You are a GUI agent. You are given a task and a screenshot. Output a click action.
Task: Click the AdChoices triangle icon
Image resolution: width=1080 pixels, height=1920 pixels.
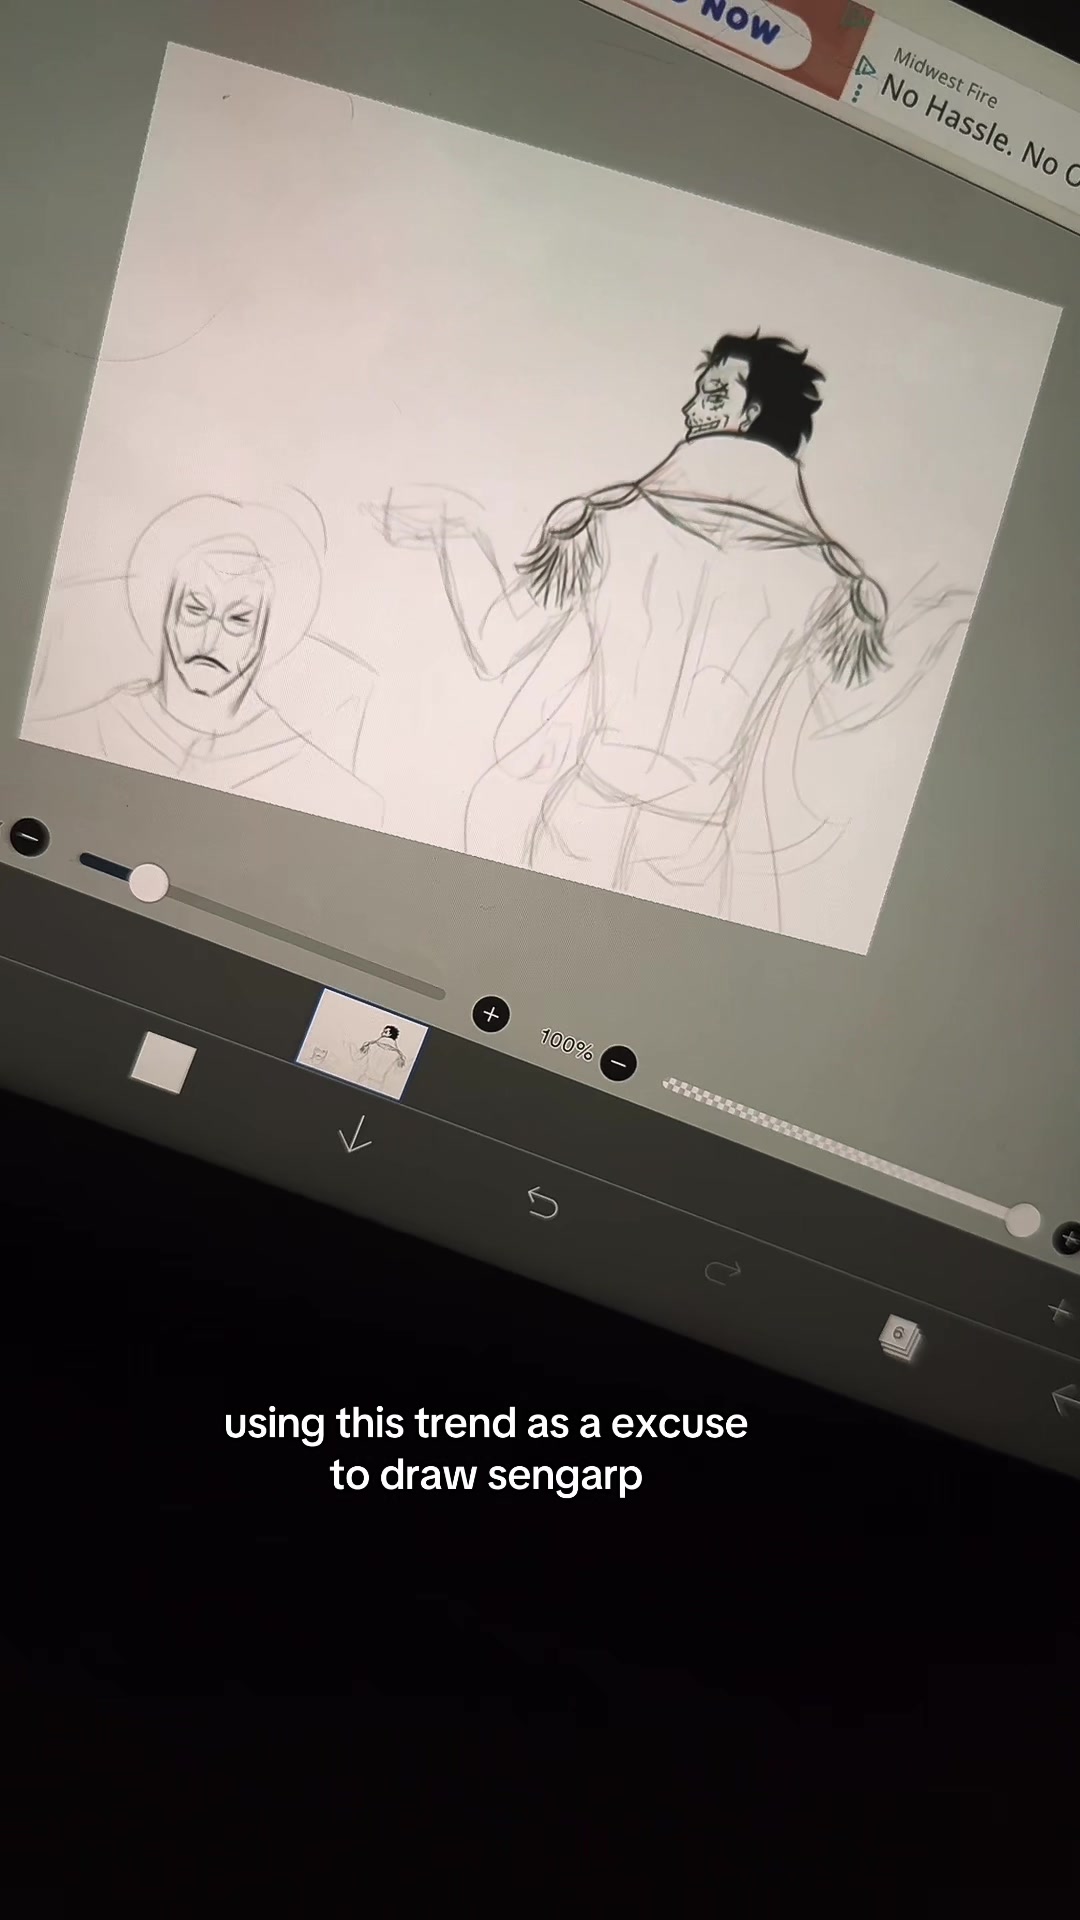point(863,69)
